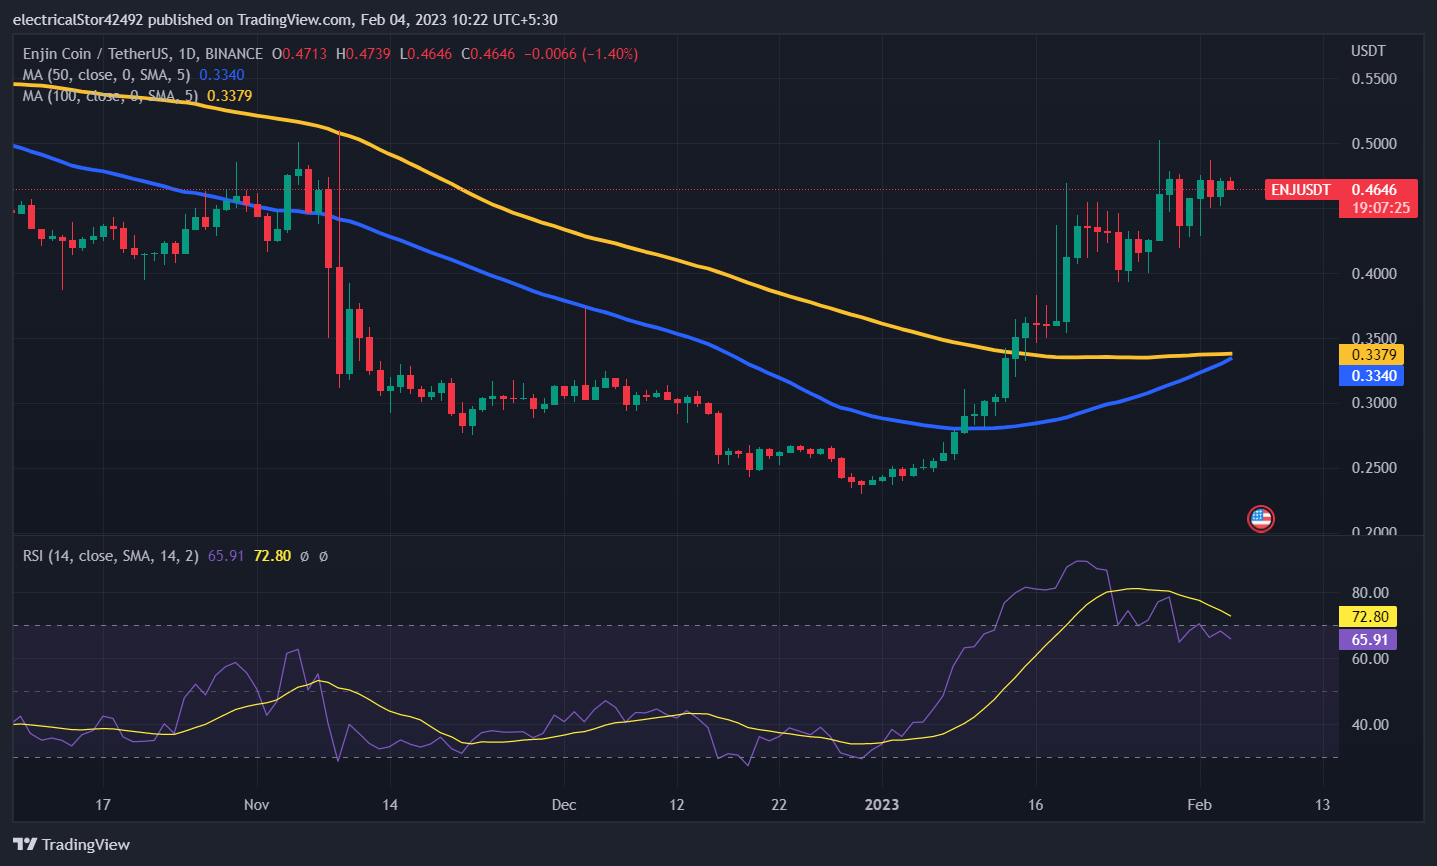Click the 0.3000 price axis label
The width and height of the screenshot is (1437, 866).
point(1374,403)
